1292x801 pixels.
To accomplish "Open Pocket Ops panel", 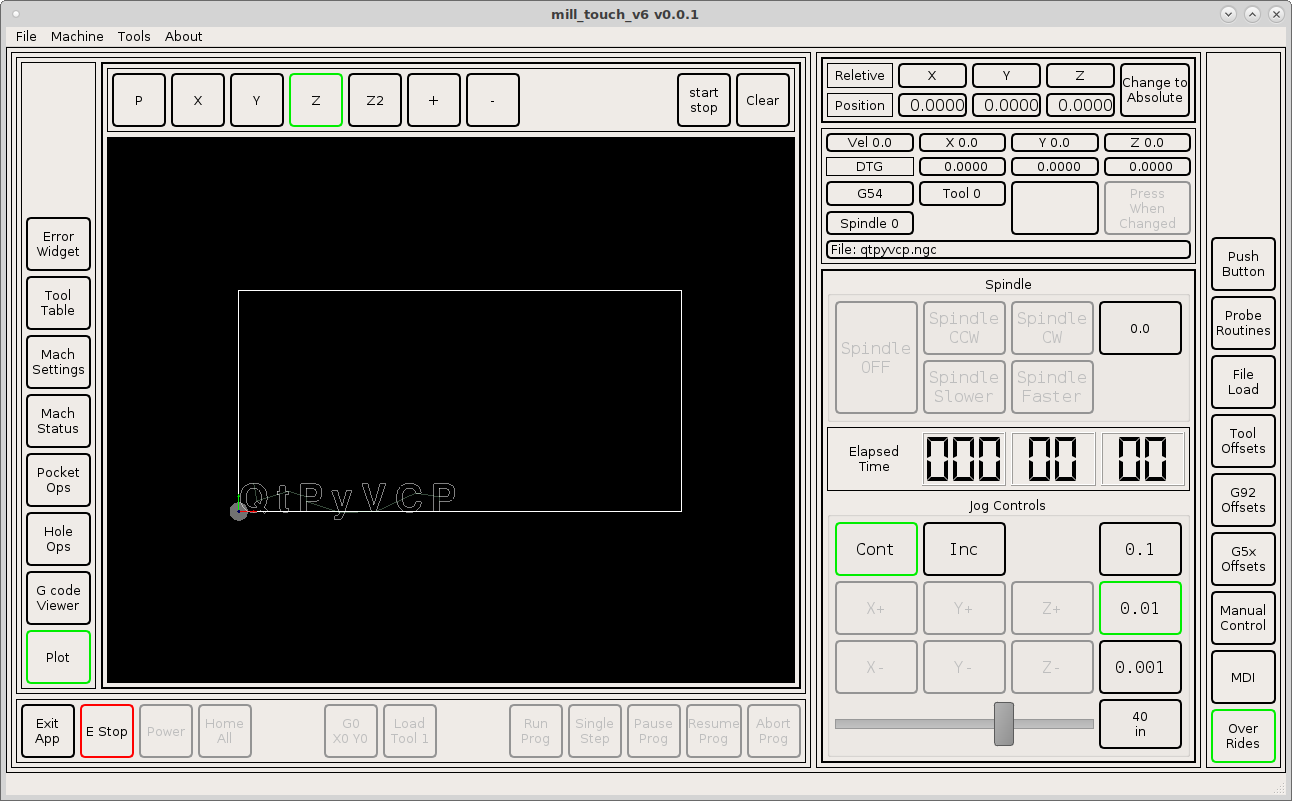I will (58, 480).
